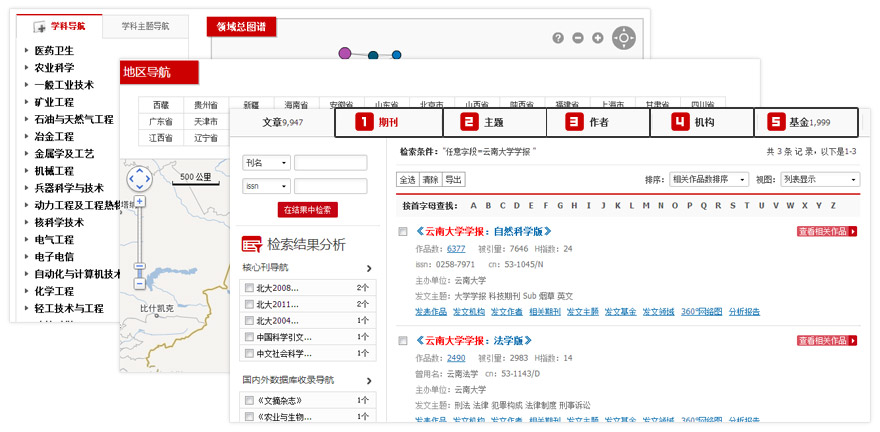
Task: Click the graph pan/recenter compass icon
Action: coord(624,38)
